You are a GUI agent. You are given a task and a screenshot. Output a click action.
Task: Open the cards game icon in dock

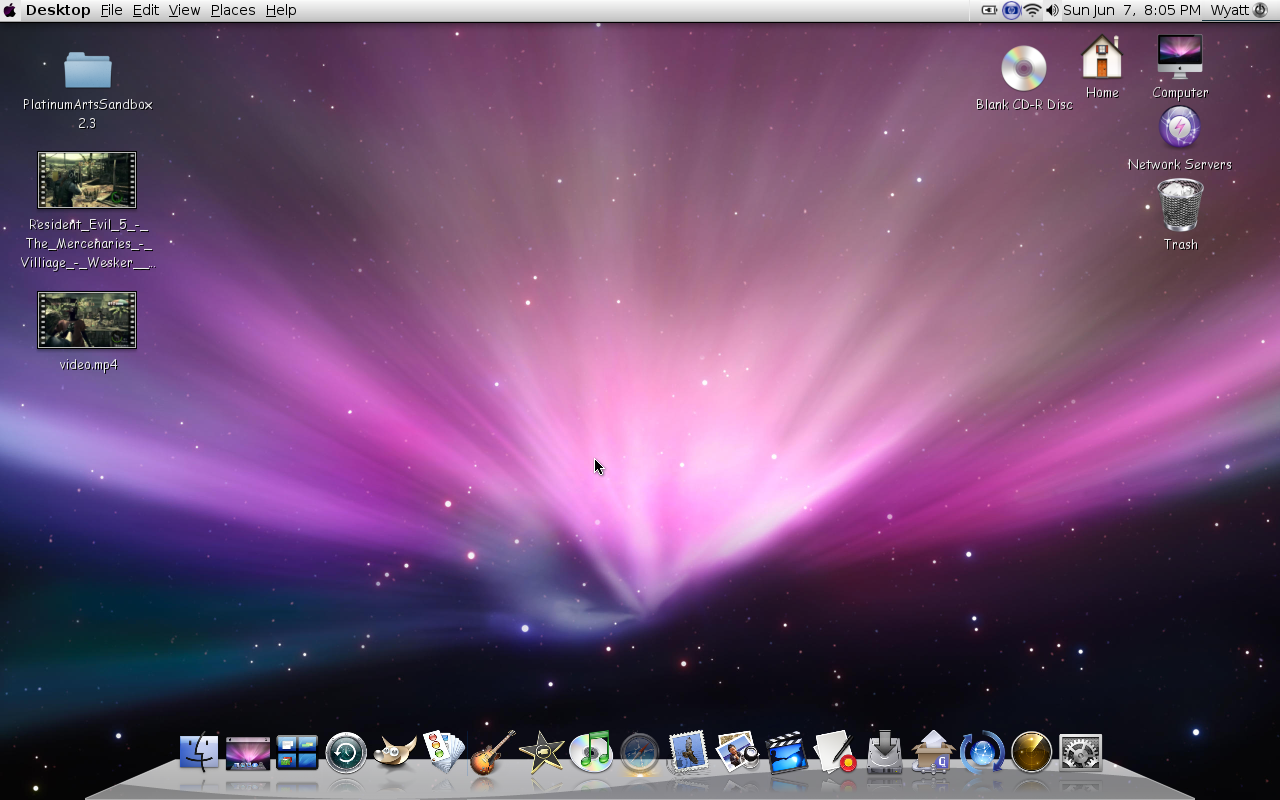[x=444, y=751]
